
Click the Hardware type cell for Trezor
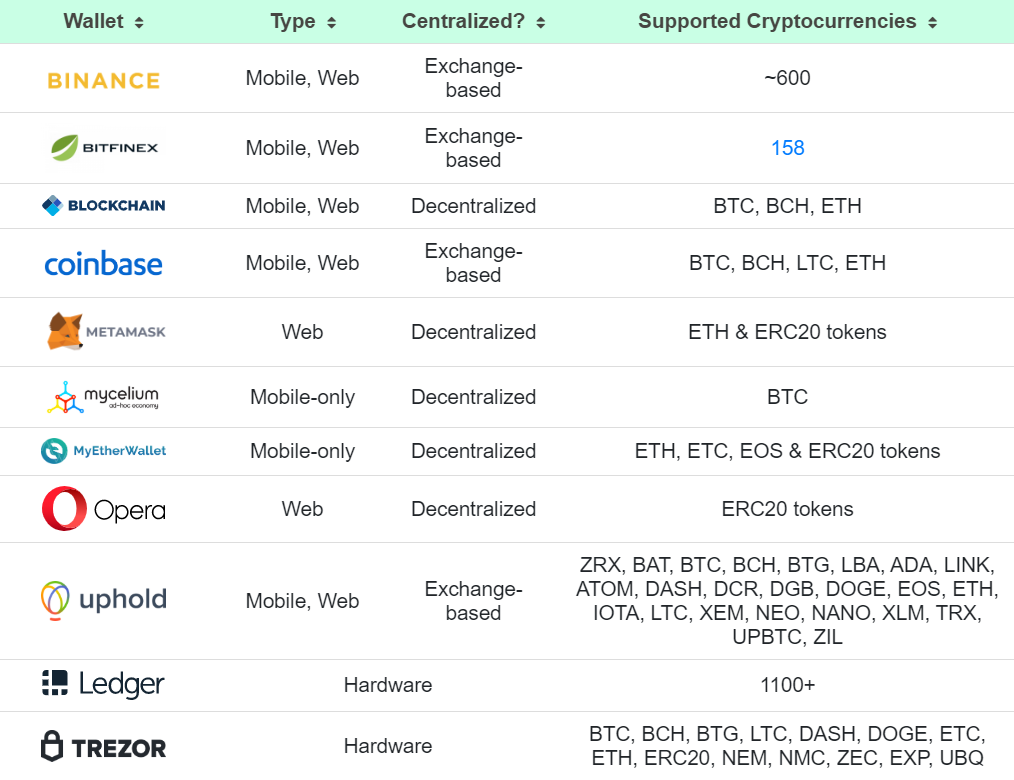[x=388, y=746]
